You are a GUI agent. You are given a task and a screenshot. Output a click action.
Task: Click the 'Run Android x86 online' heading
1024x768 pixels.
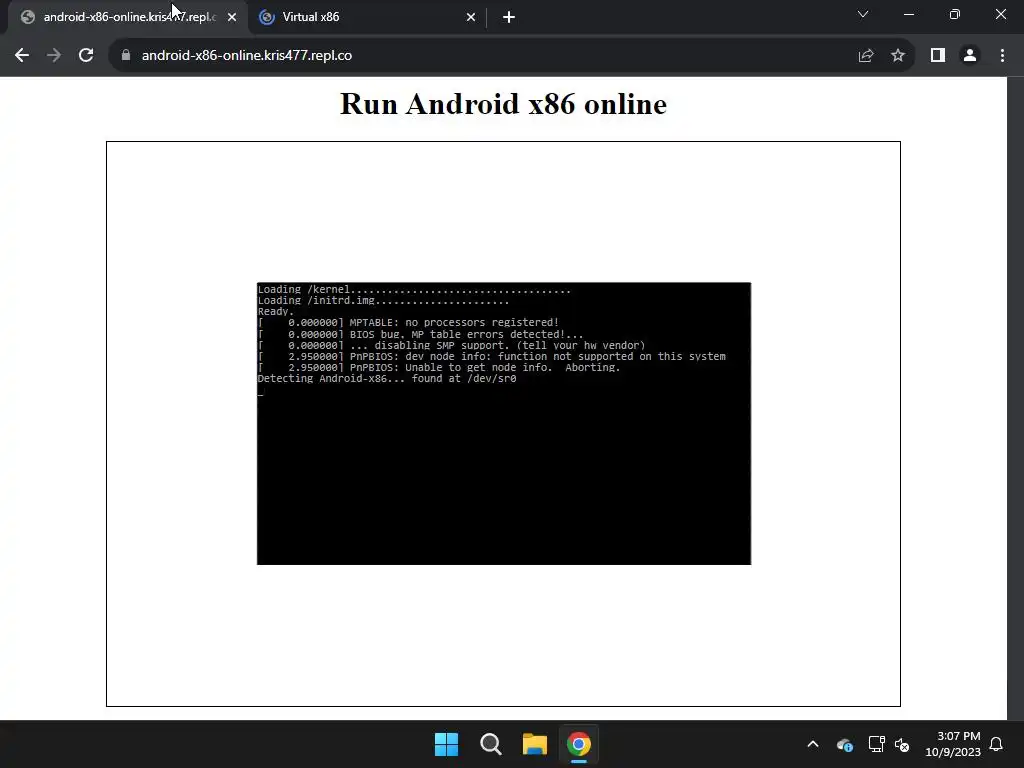click(504, 104)
